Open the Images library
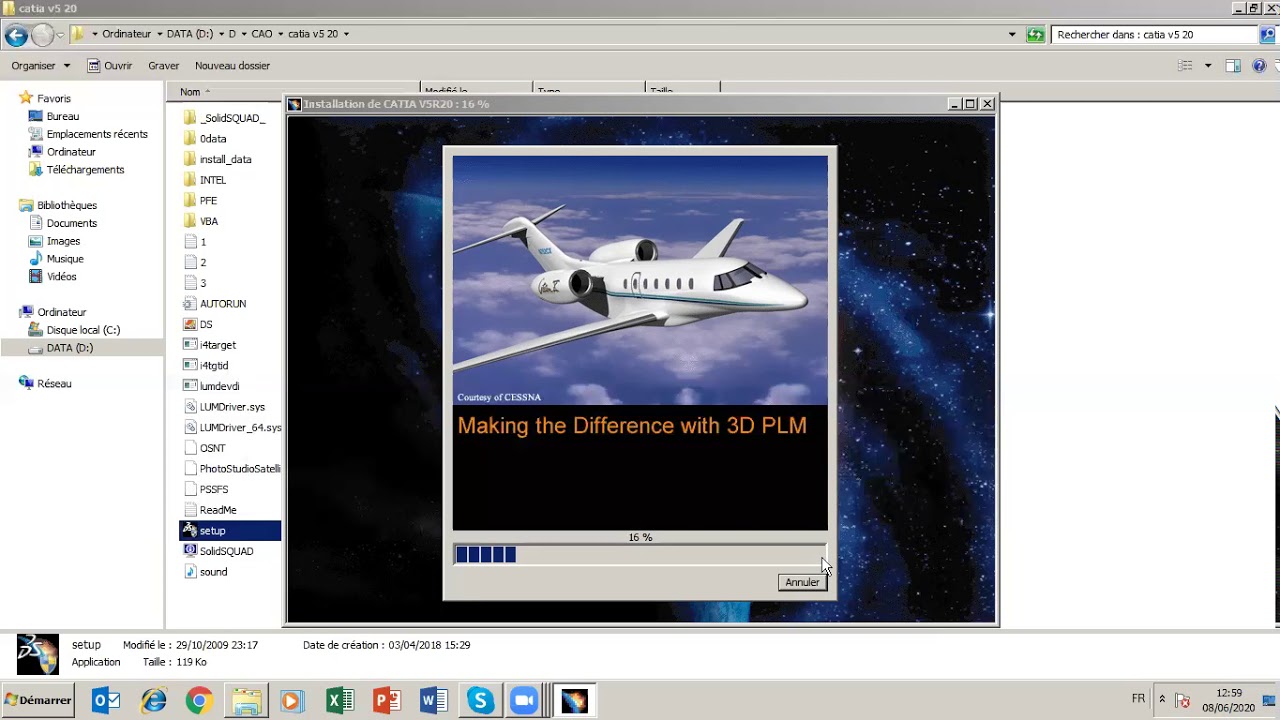This screenshot has height=720, width=1280. coord(63,241)
